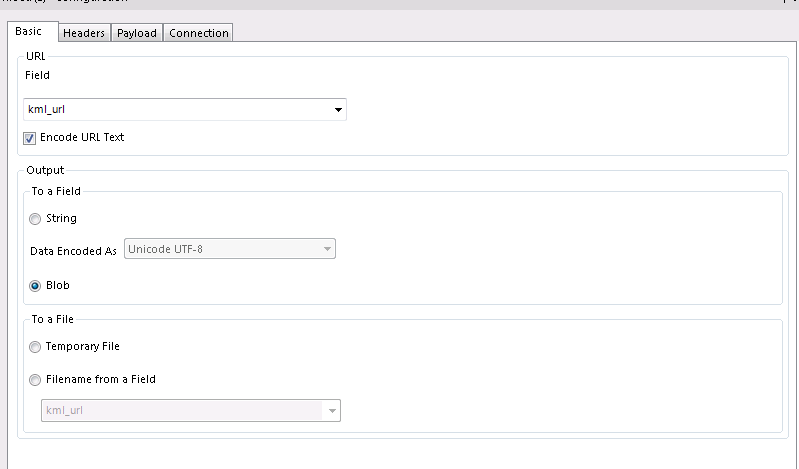799x469 pixels.
Task: Select the Blob output radio button
Action: (35, 285)
